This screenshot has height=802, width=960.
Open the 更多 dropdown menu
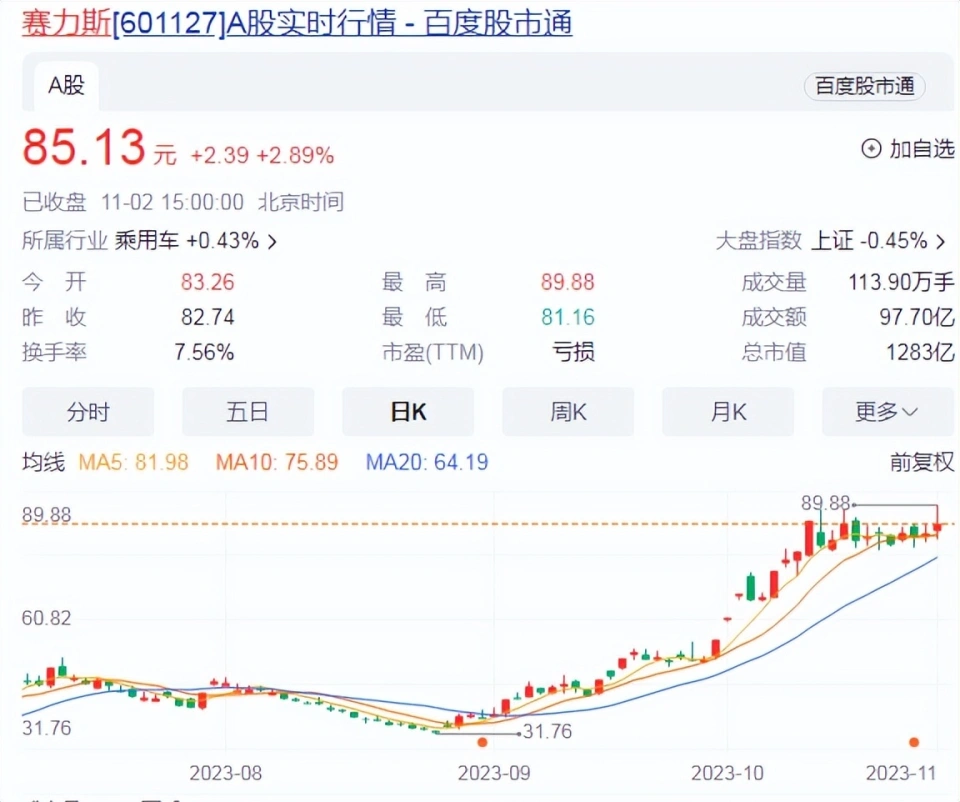point(888,411)
